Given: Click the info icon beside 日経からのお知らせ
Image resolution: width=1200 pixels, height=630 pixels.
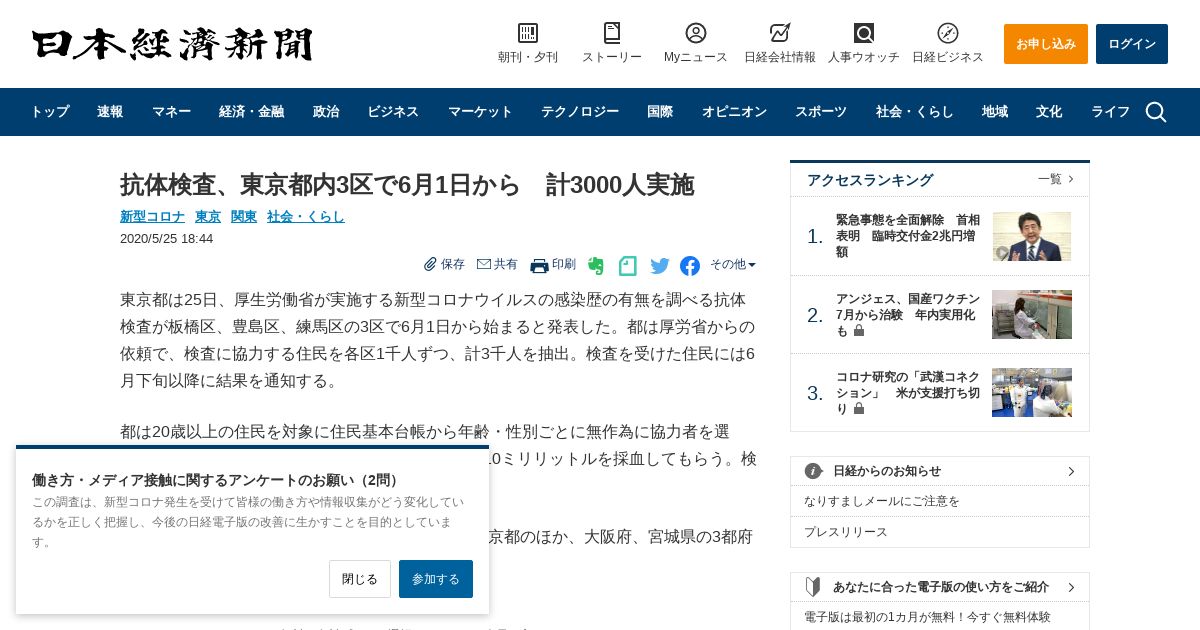Looking at the screenshot, I should [x=814, y=471].
